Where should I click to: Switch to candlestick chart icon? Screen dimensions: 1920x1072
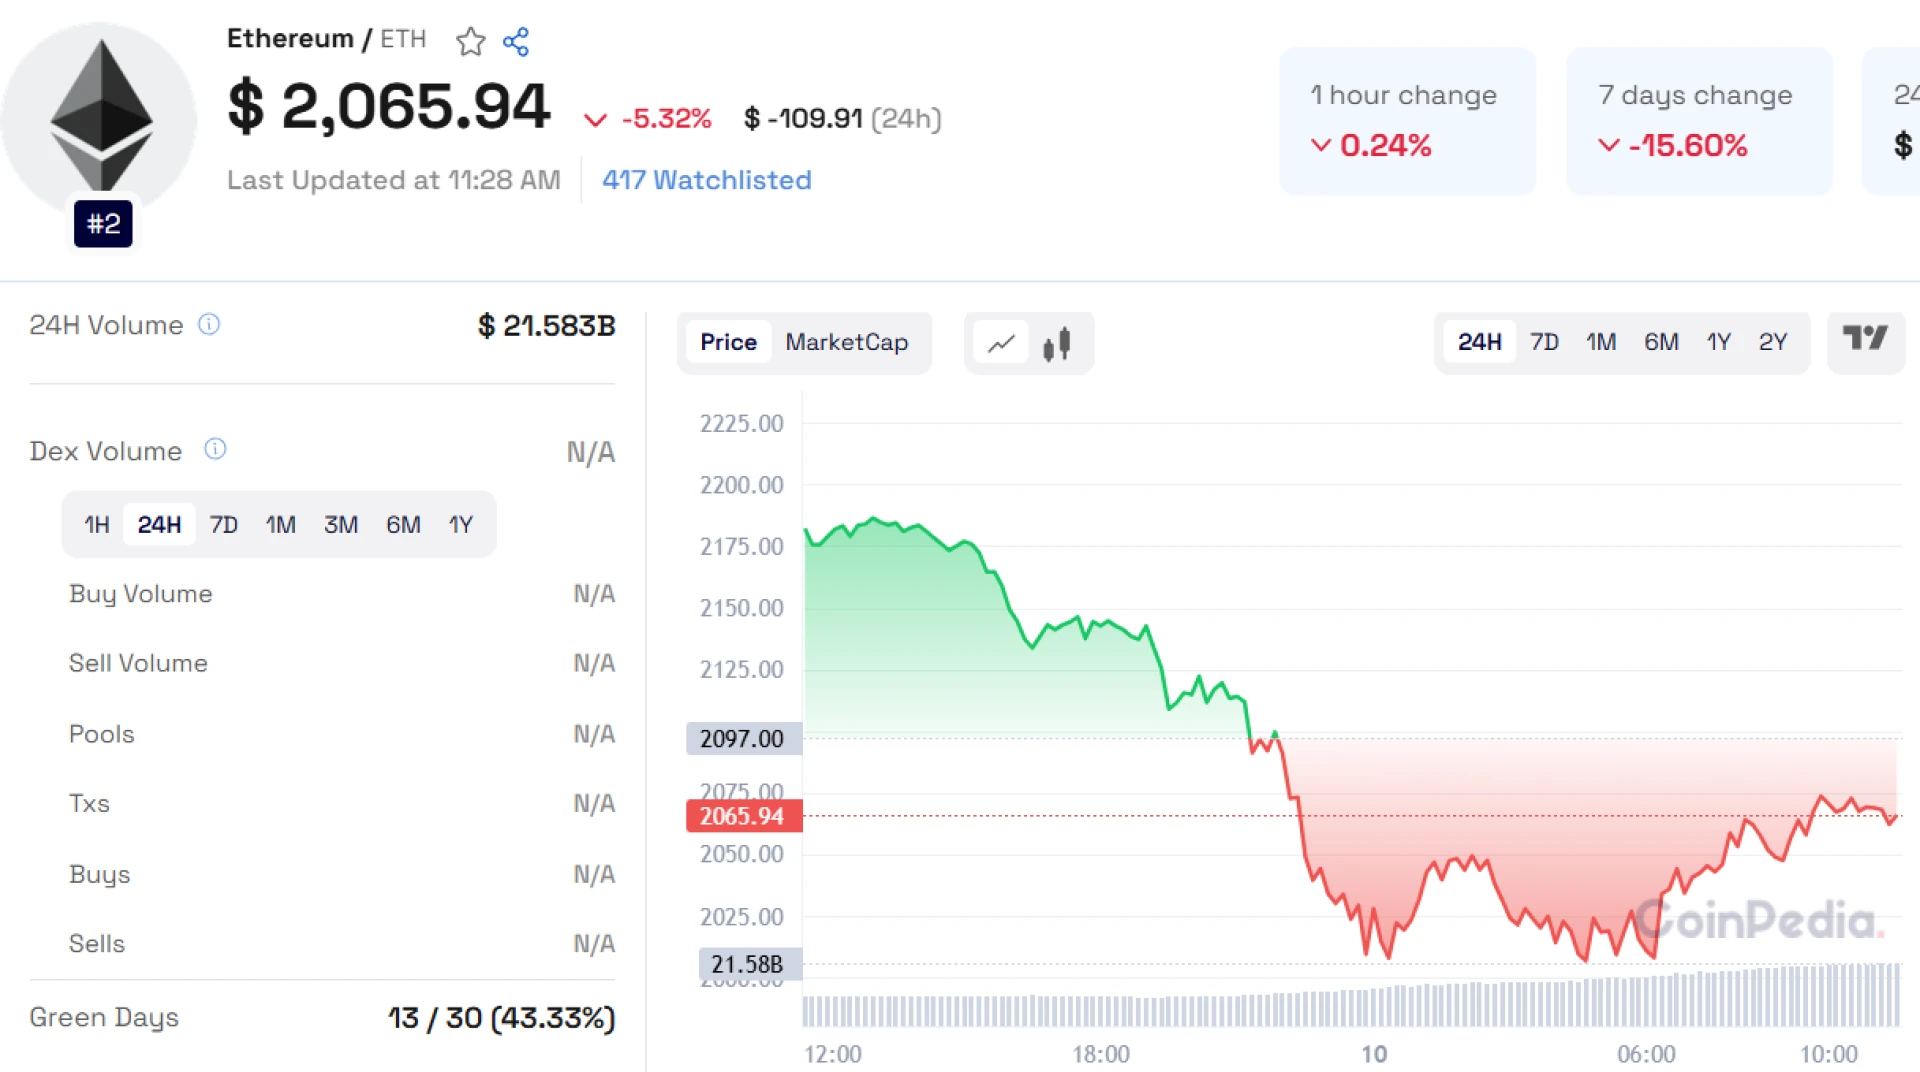pyautogui.click(x=1057, y=343)
